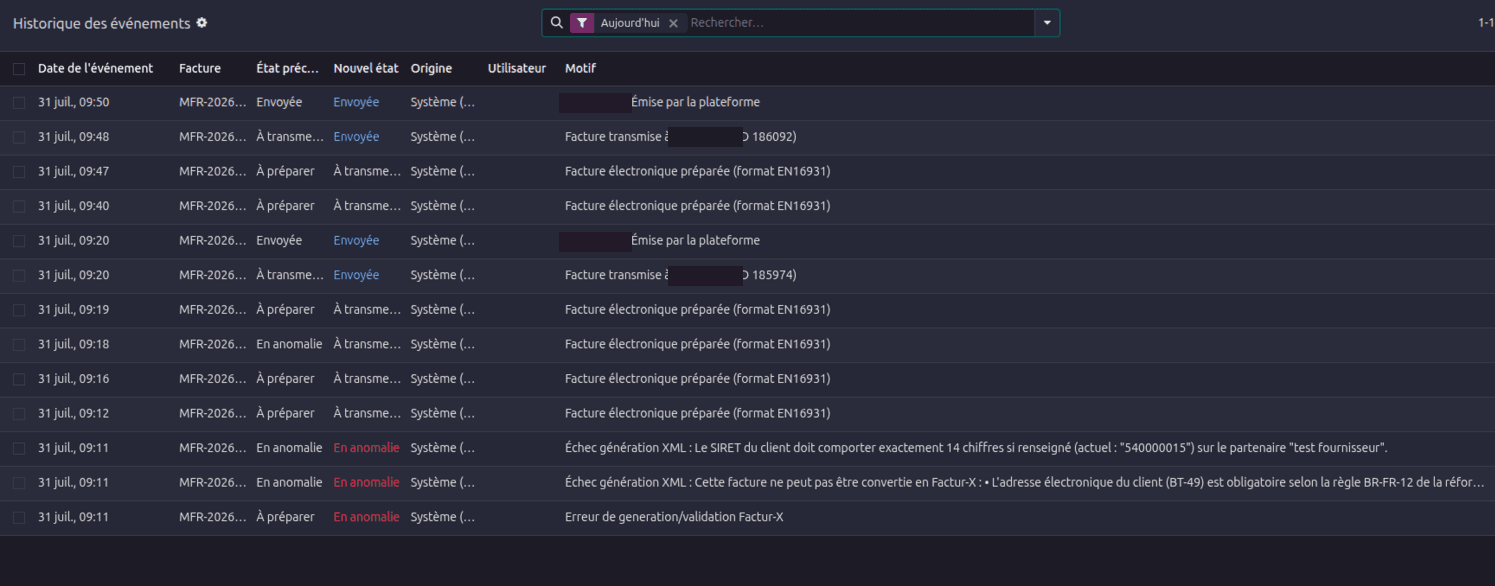This screenshot has width=1495, height=586.
Task: Sort by Date de l'événement column
Action: coord(95,68)
